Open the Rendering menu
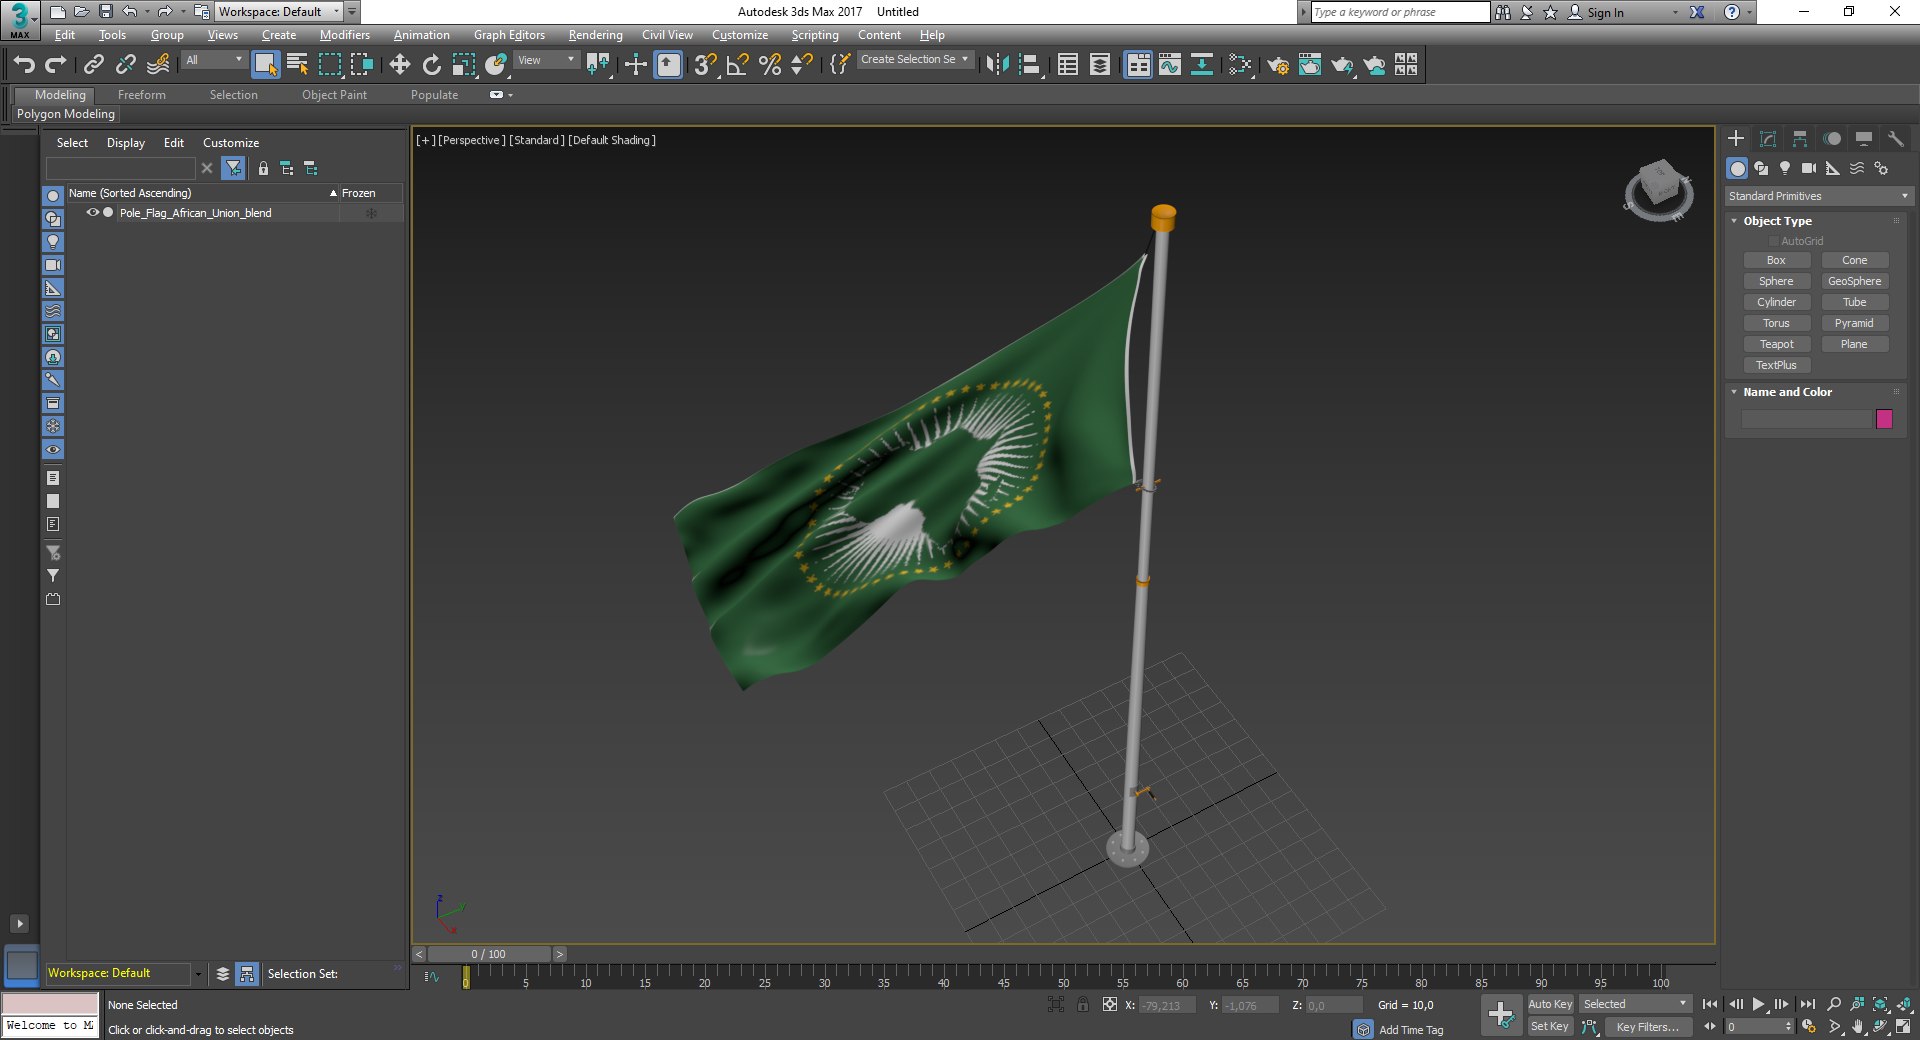This screenshot has width=1920, height=1040. coord(596,35)
